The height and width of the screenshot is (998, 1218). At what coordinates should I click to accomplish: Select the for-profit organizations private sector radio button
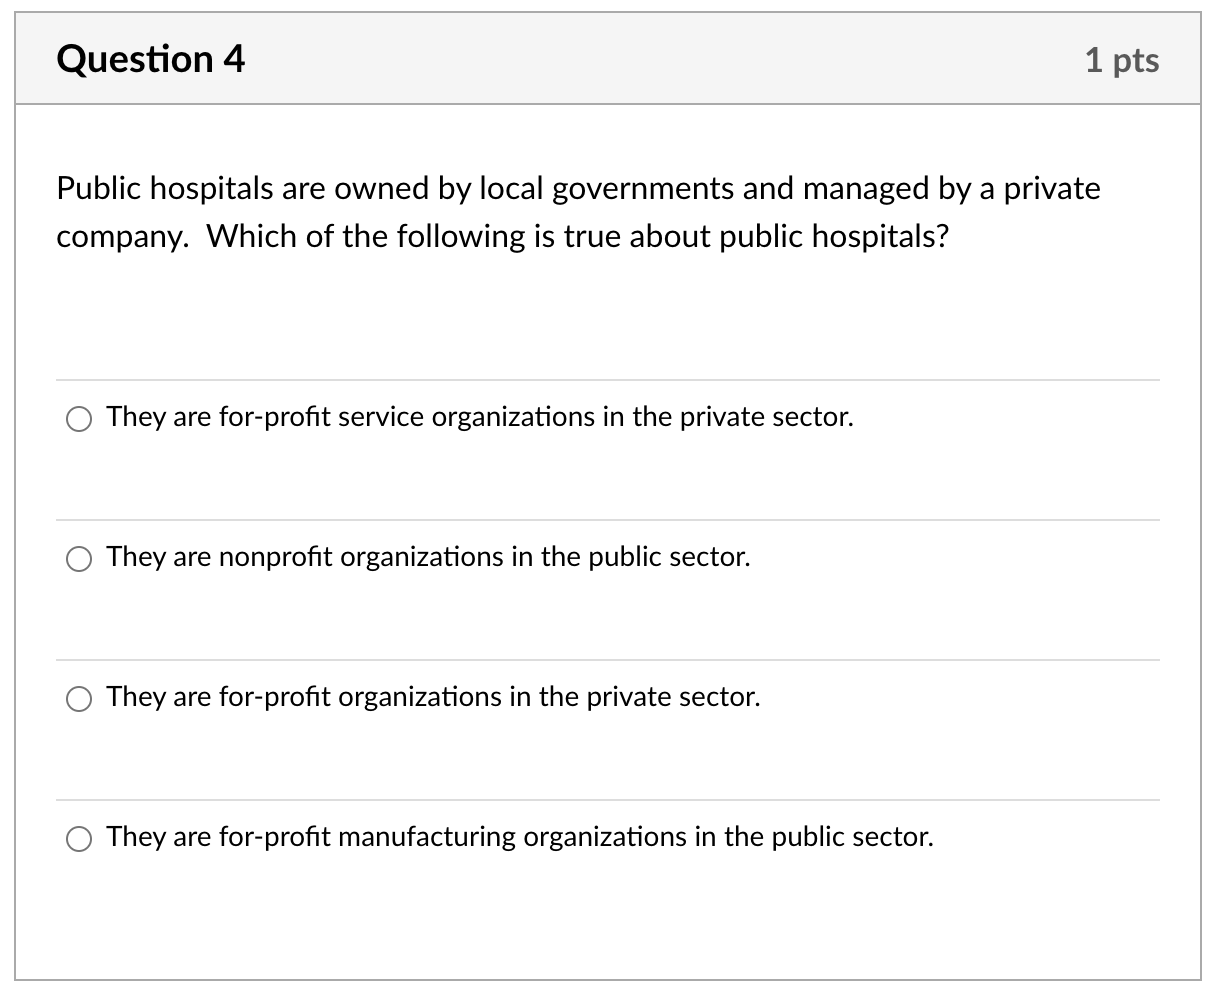pyautogui.click(x=79, y=699)
